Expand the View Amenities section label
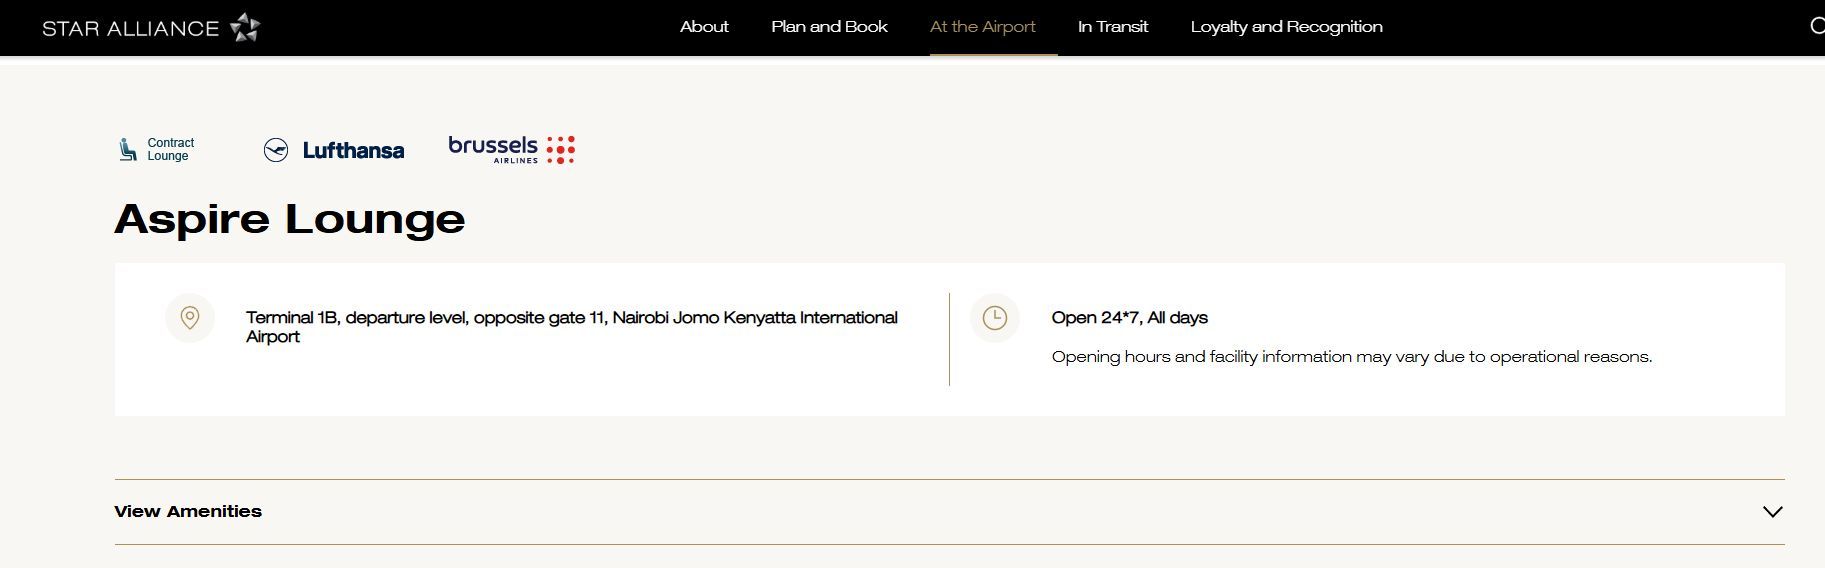 point(188,511)
